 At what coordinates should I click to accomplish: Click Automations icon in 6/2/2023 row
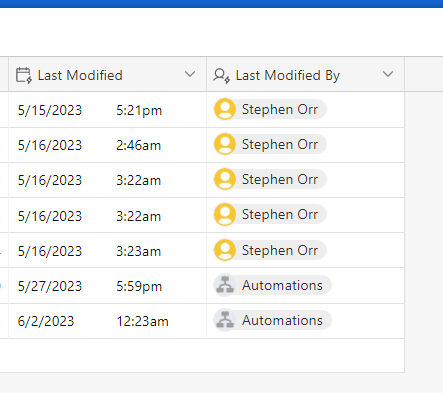(225, 320)
